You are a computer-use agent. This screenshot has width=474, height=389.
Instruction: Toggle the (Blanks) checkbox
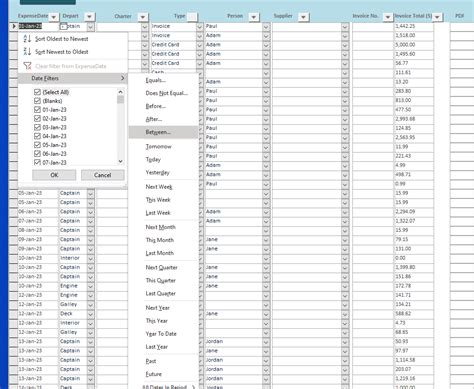point(37,101)
